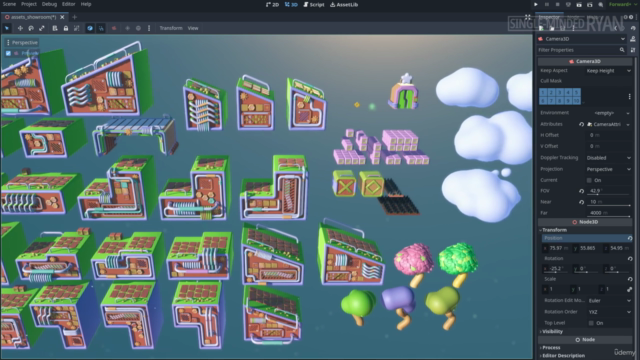640x360 pixels.
Task: Select the Select Mode arrow tool
Action: [7, 28]
